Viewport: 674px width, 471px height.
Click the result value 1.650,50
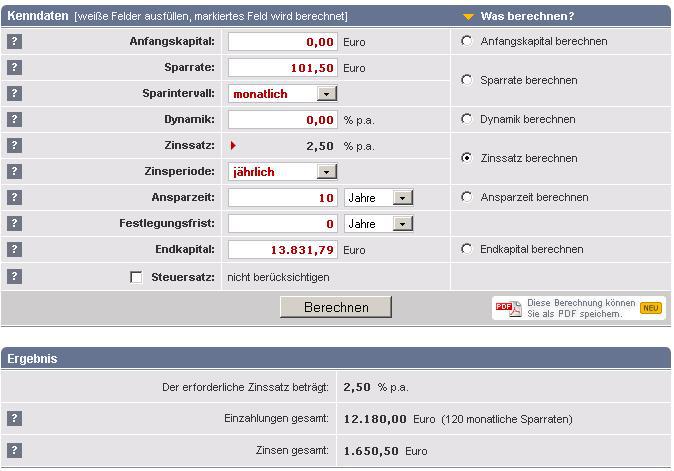pos(371,451)
